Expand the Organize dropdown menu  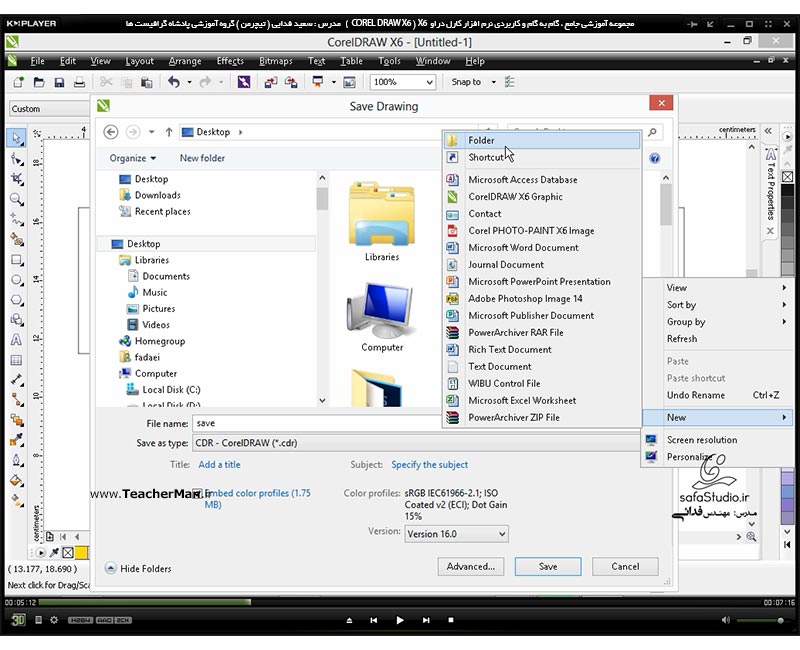coord(133,158)
